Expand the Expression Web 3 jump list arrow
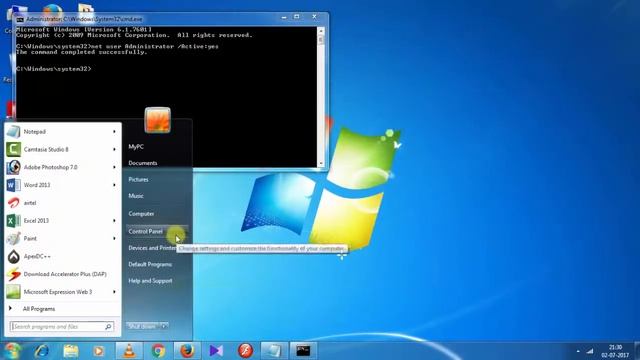The width and height of the screenshot is (640, 360). [x=114, y=292]
